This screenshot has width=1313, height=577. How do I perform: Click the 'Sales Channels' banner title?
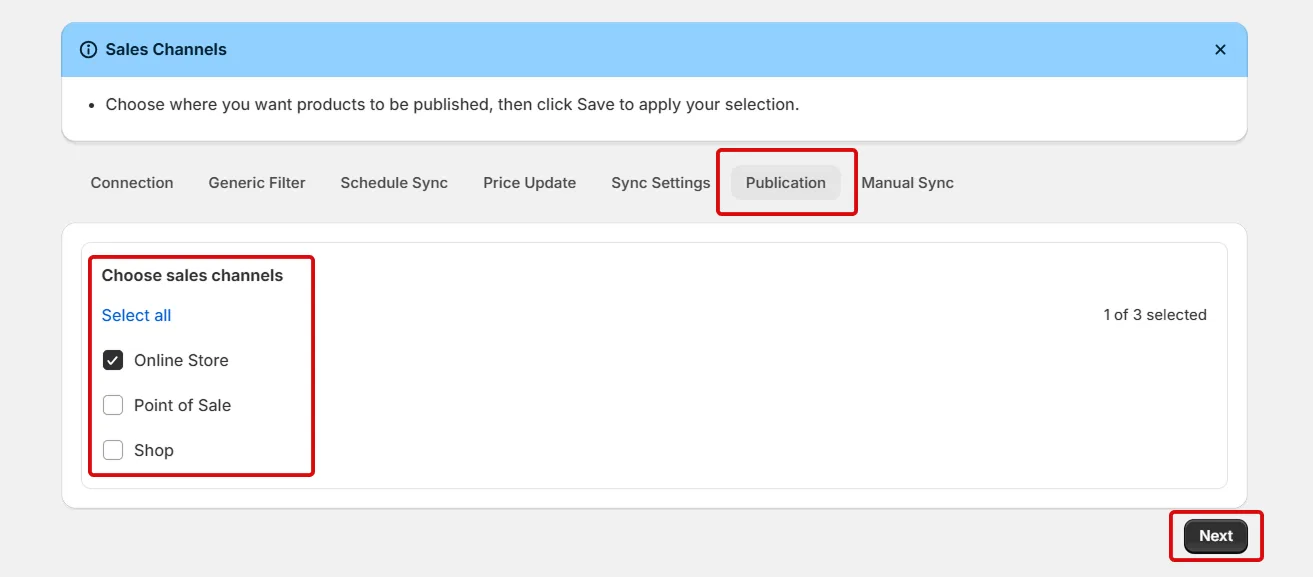pos(166,50)
